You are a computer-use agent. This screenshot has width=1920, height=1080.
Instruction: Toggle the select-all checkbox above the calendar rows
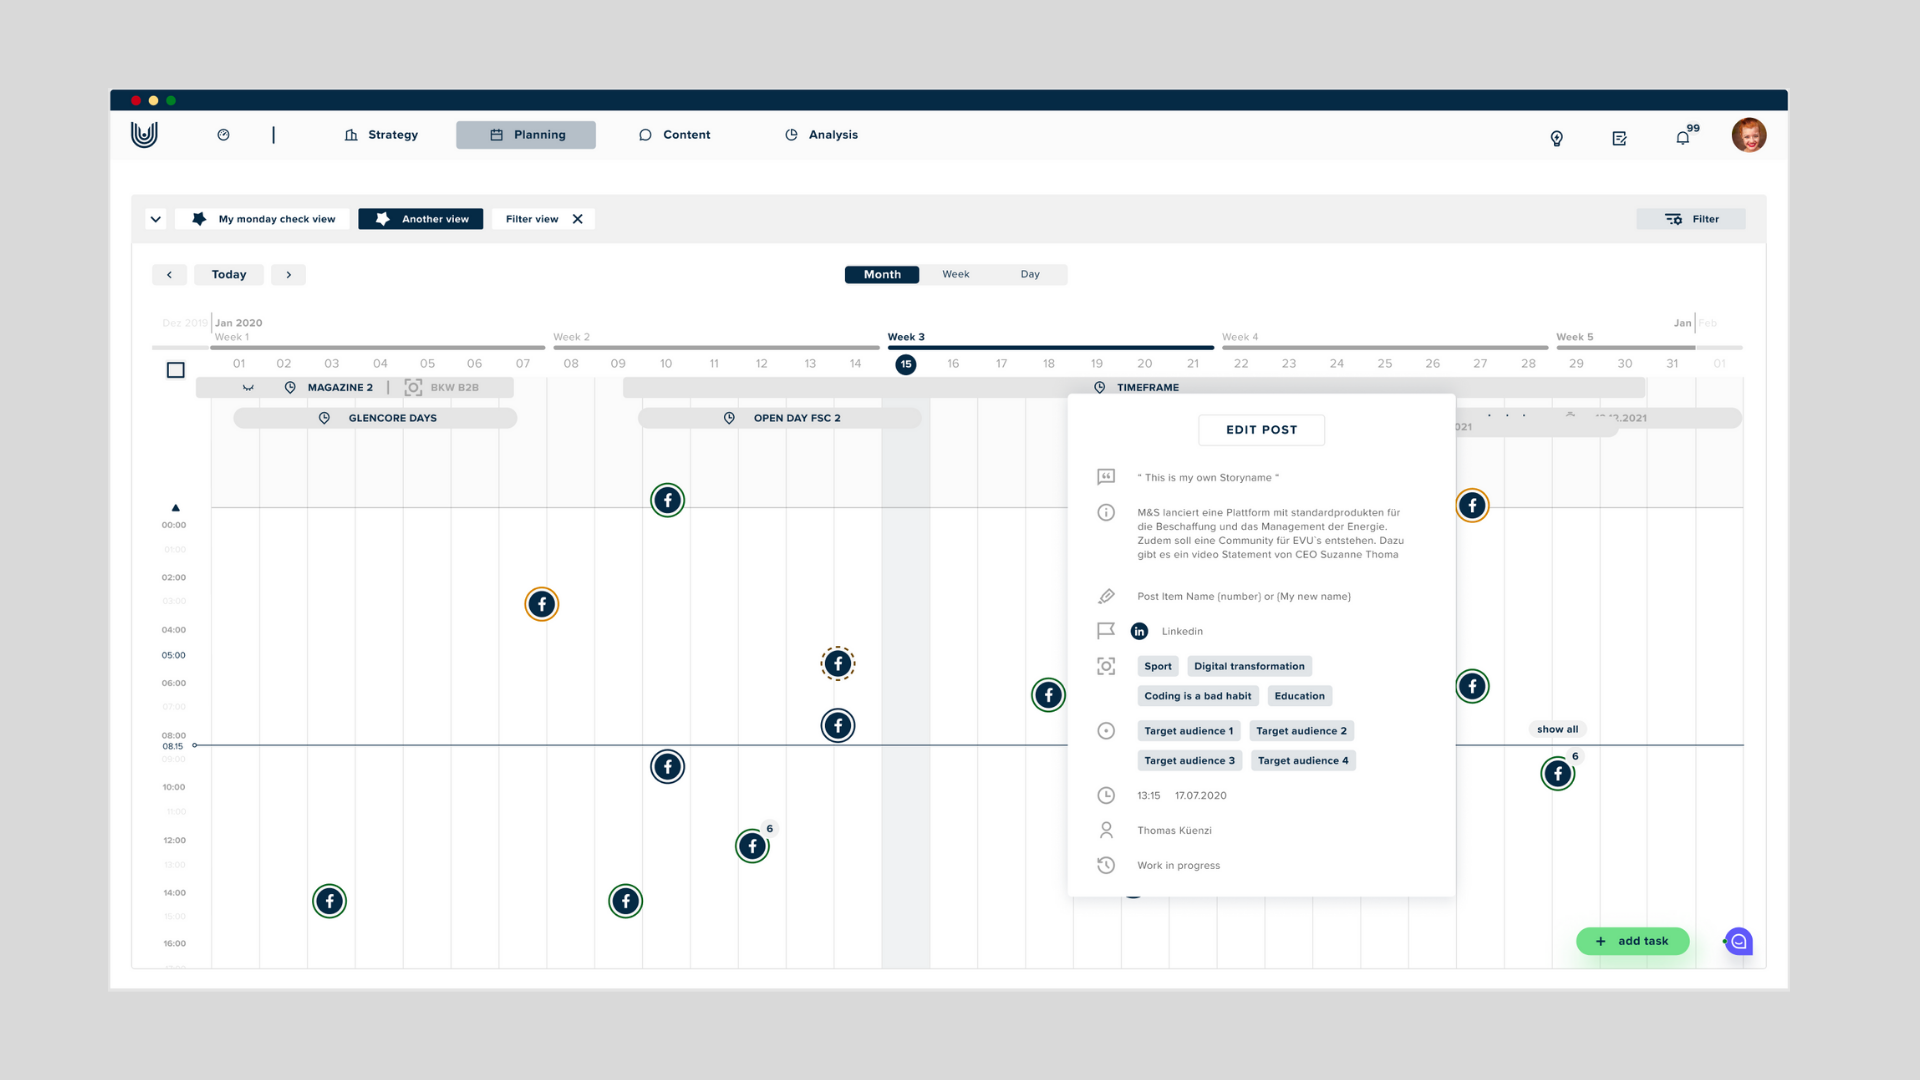click(x=175, y=369)
